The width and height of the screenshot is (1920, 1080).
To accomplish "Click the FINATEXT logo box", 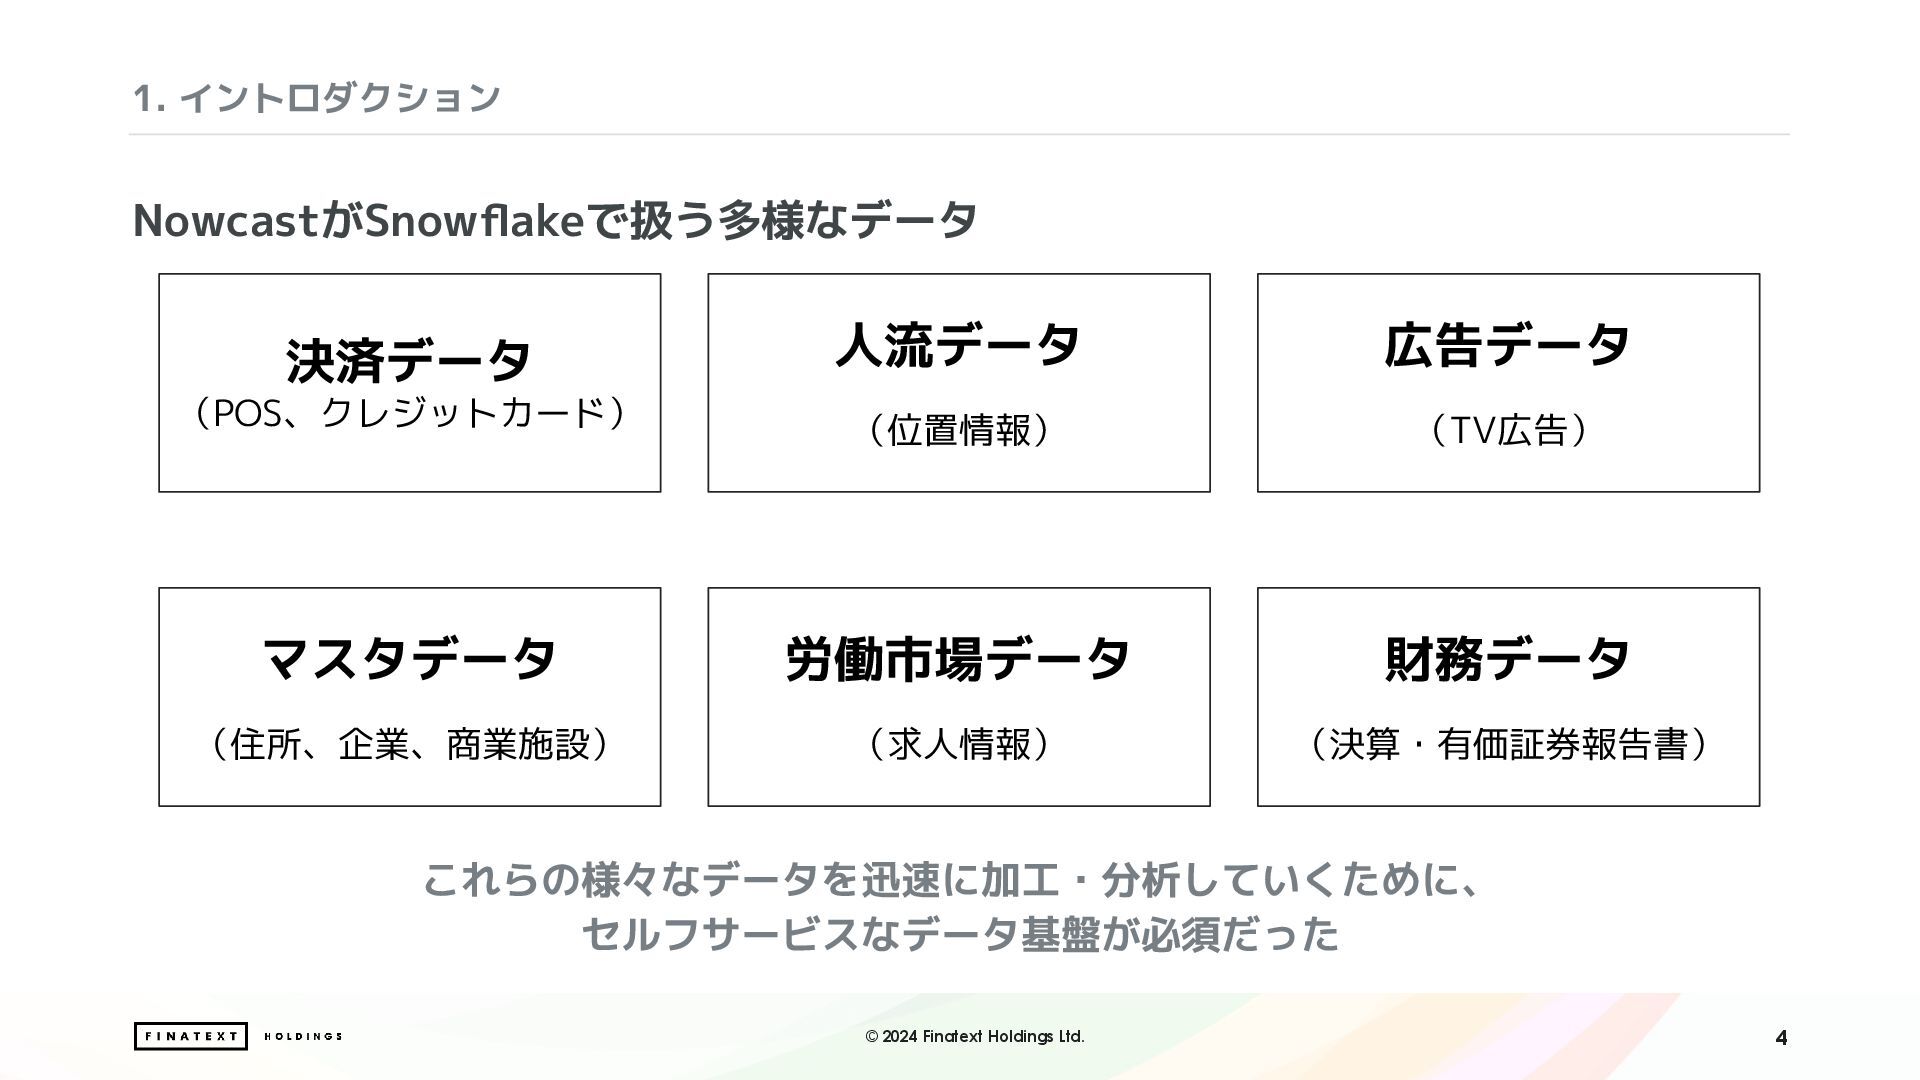I will (190, 1036).
